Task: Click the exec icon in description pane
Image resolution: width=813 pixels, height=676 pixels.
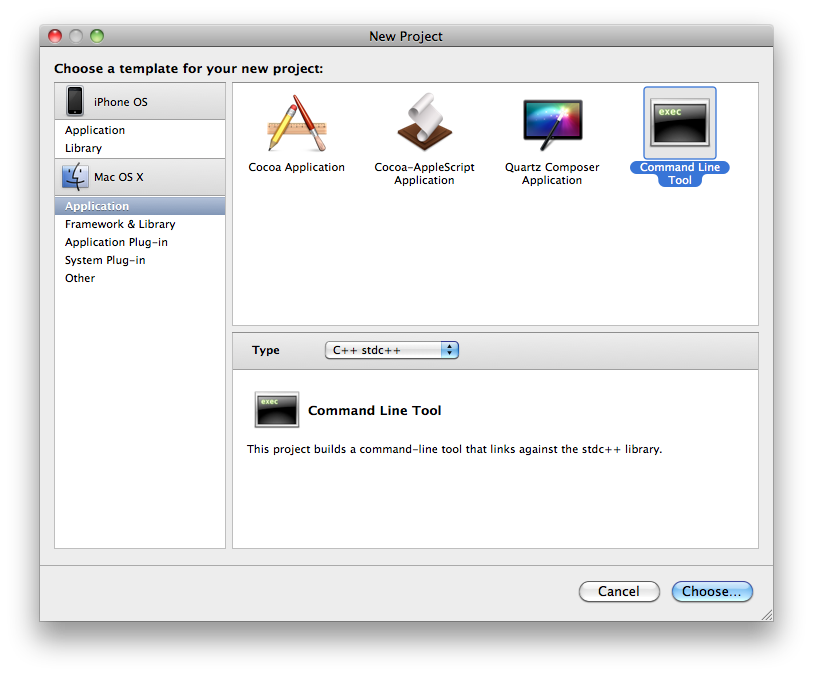Action: point(277,410)
